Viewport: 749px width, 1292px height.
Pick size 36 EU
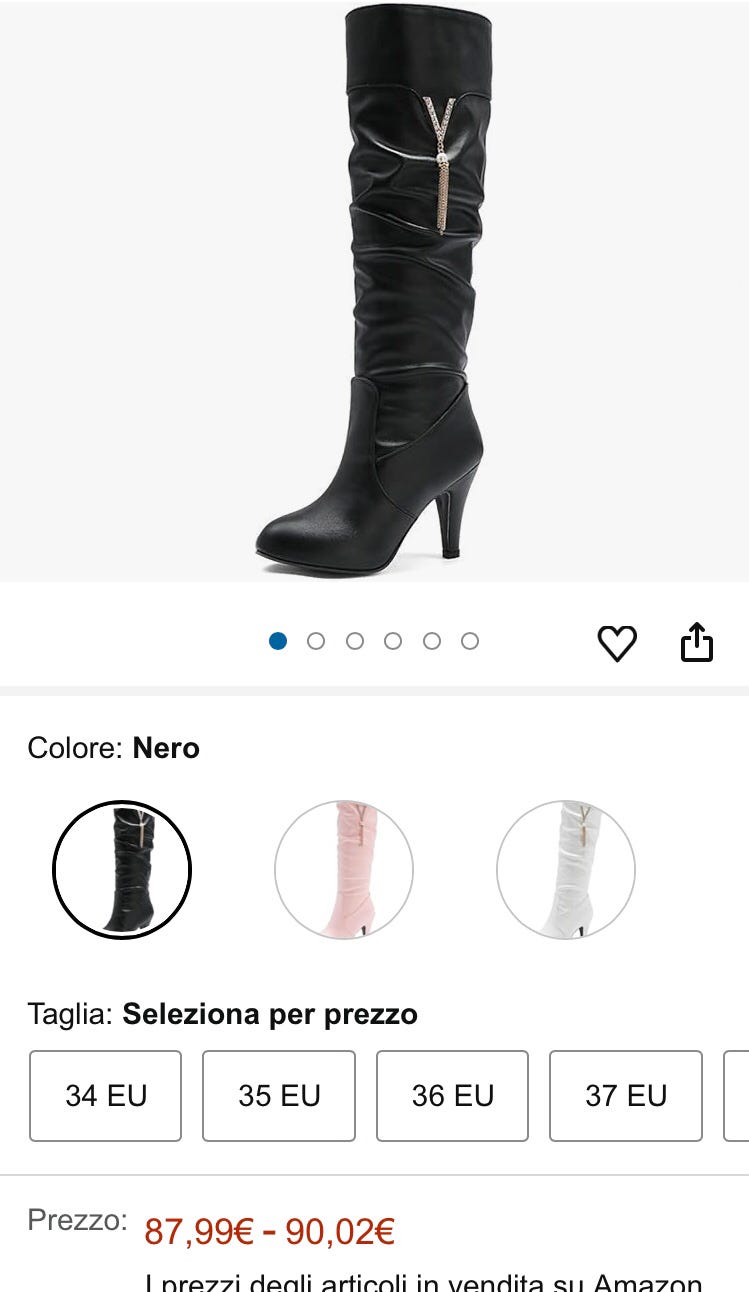pos(452,1096)
